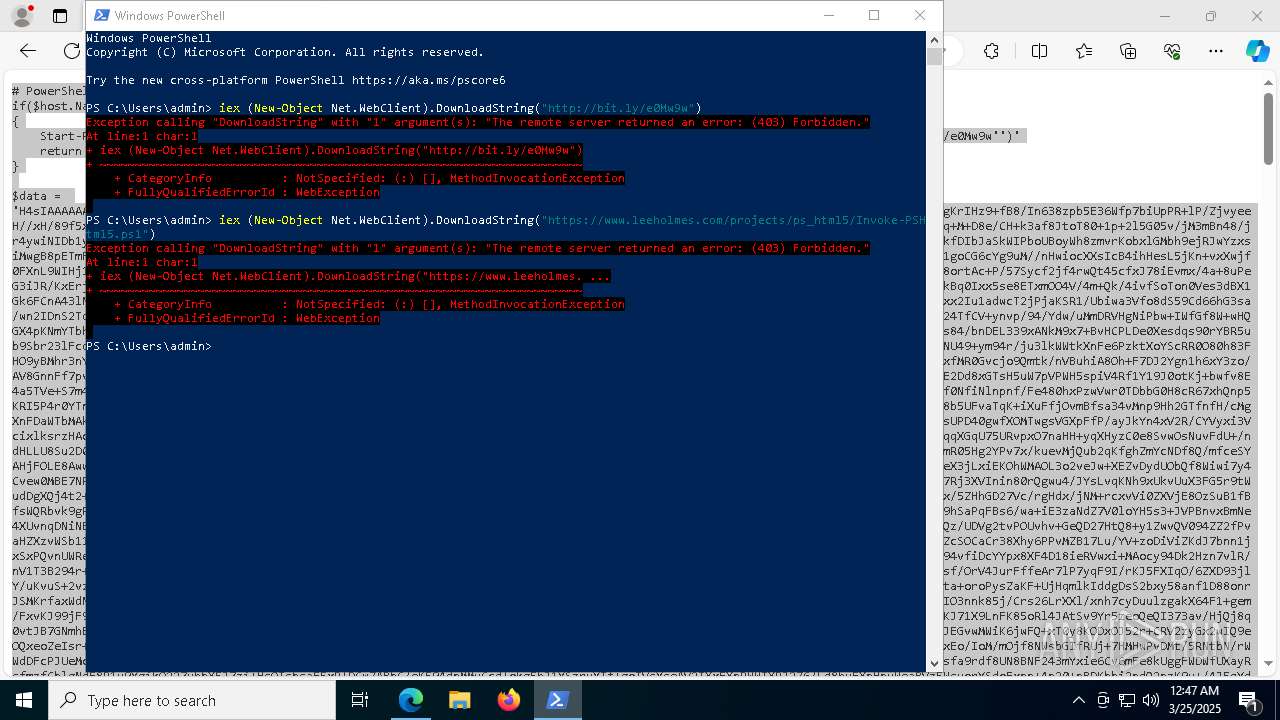Click second 'CategoryInfo : NotSpecified' line

(x=369, y=304)
